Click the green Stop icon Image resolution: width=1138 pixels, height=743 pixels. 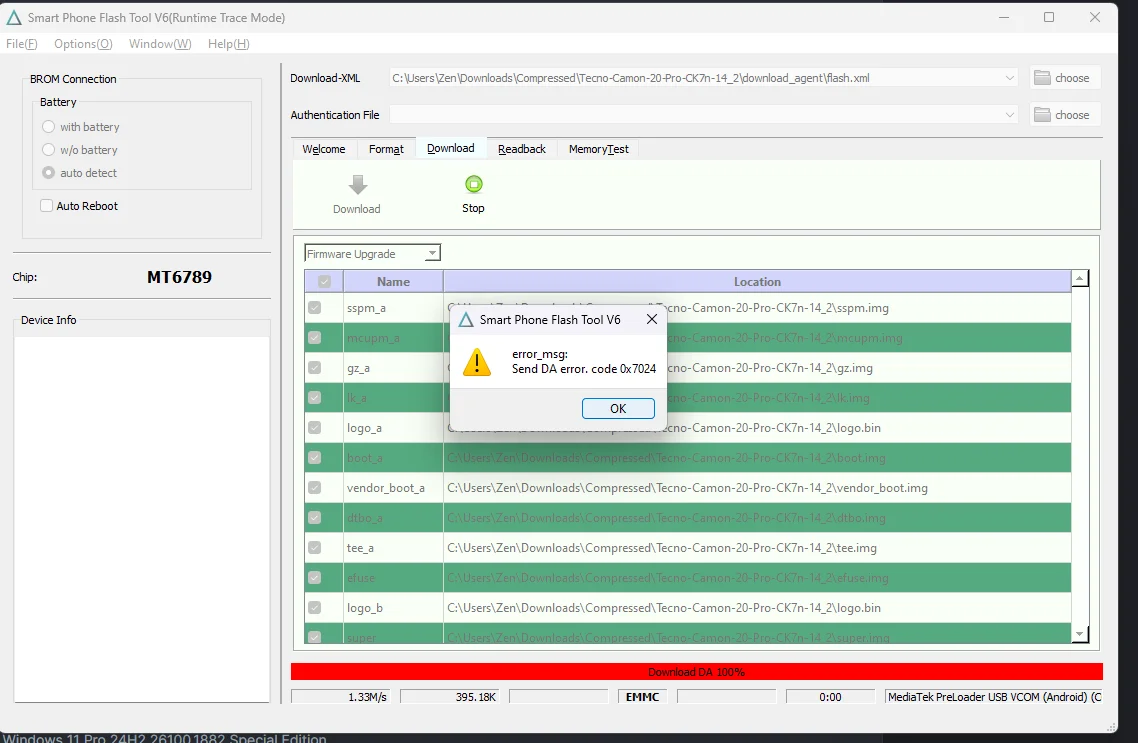[x=473, y=184]
